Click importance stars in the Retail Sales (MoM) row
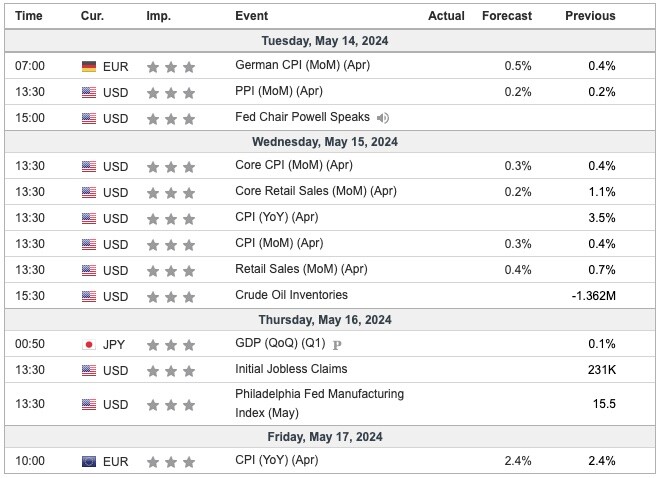The width and height of the screenshot is (660, 478). click(171, 271)
